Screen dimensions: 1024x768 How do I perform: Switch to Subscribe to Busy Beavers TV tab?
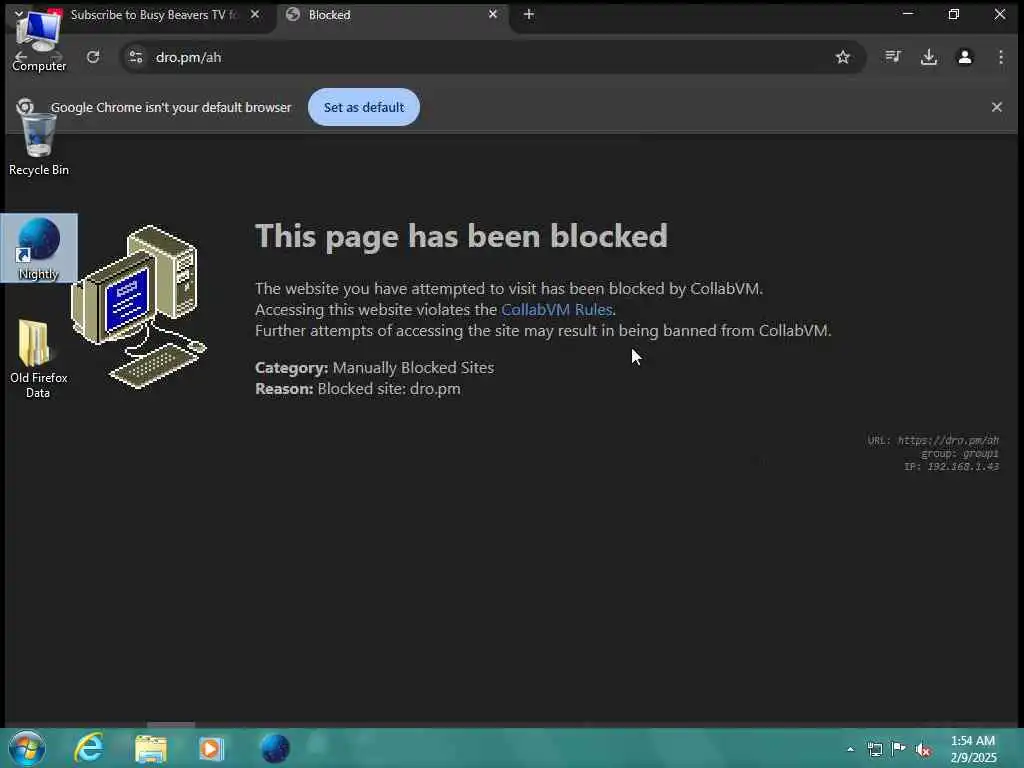coord(154,14)
